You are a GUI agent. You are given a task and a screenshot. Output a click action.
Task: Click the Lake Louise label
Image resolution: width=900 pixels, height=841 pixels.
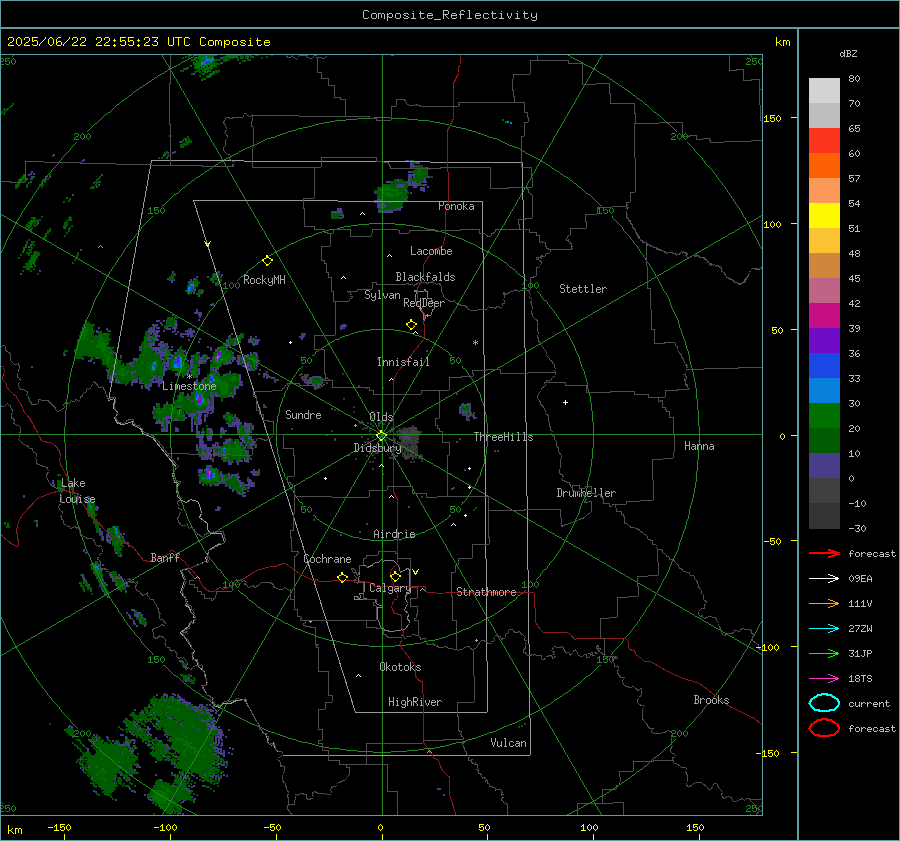[x=77, y=491]
